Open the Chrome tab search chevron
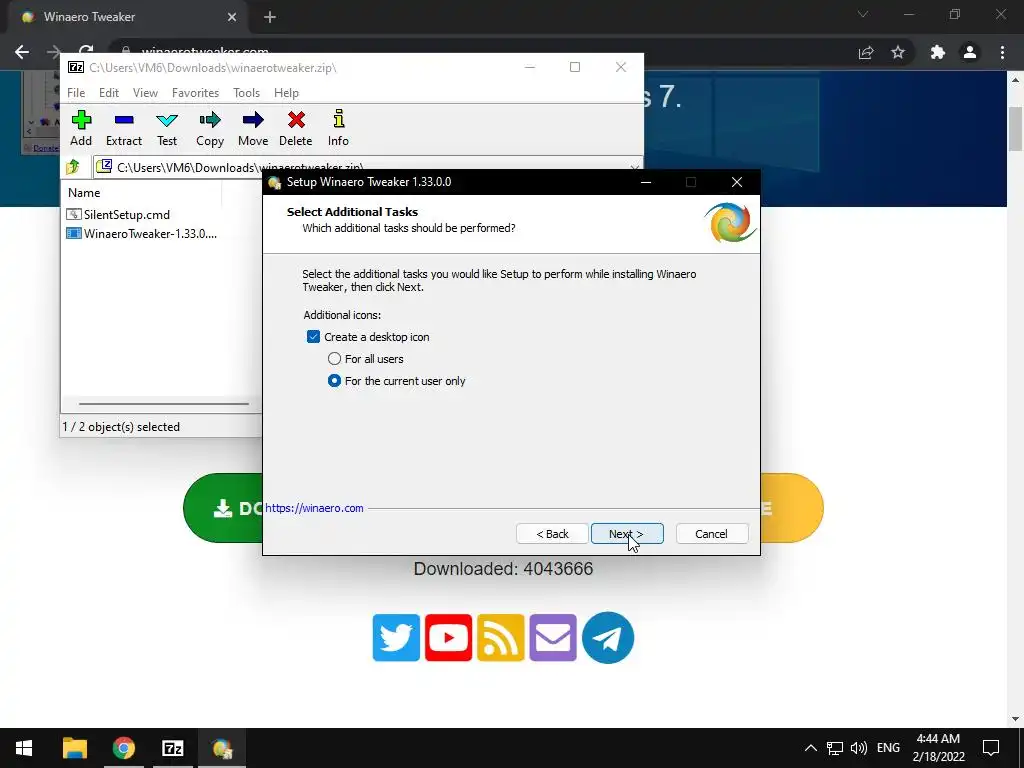1024x768 pixels. coord(863,14)
